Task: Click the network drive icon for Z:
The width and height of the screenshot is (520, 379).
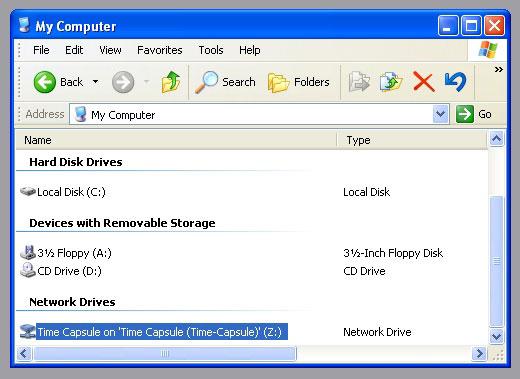Action: 27,331
